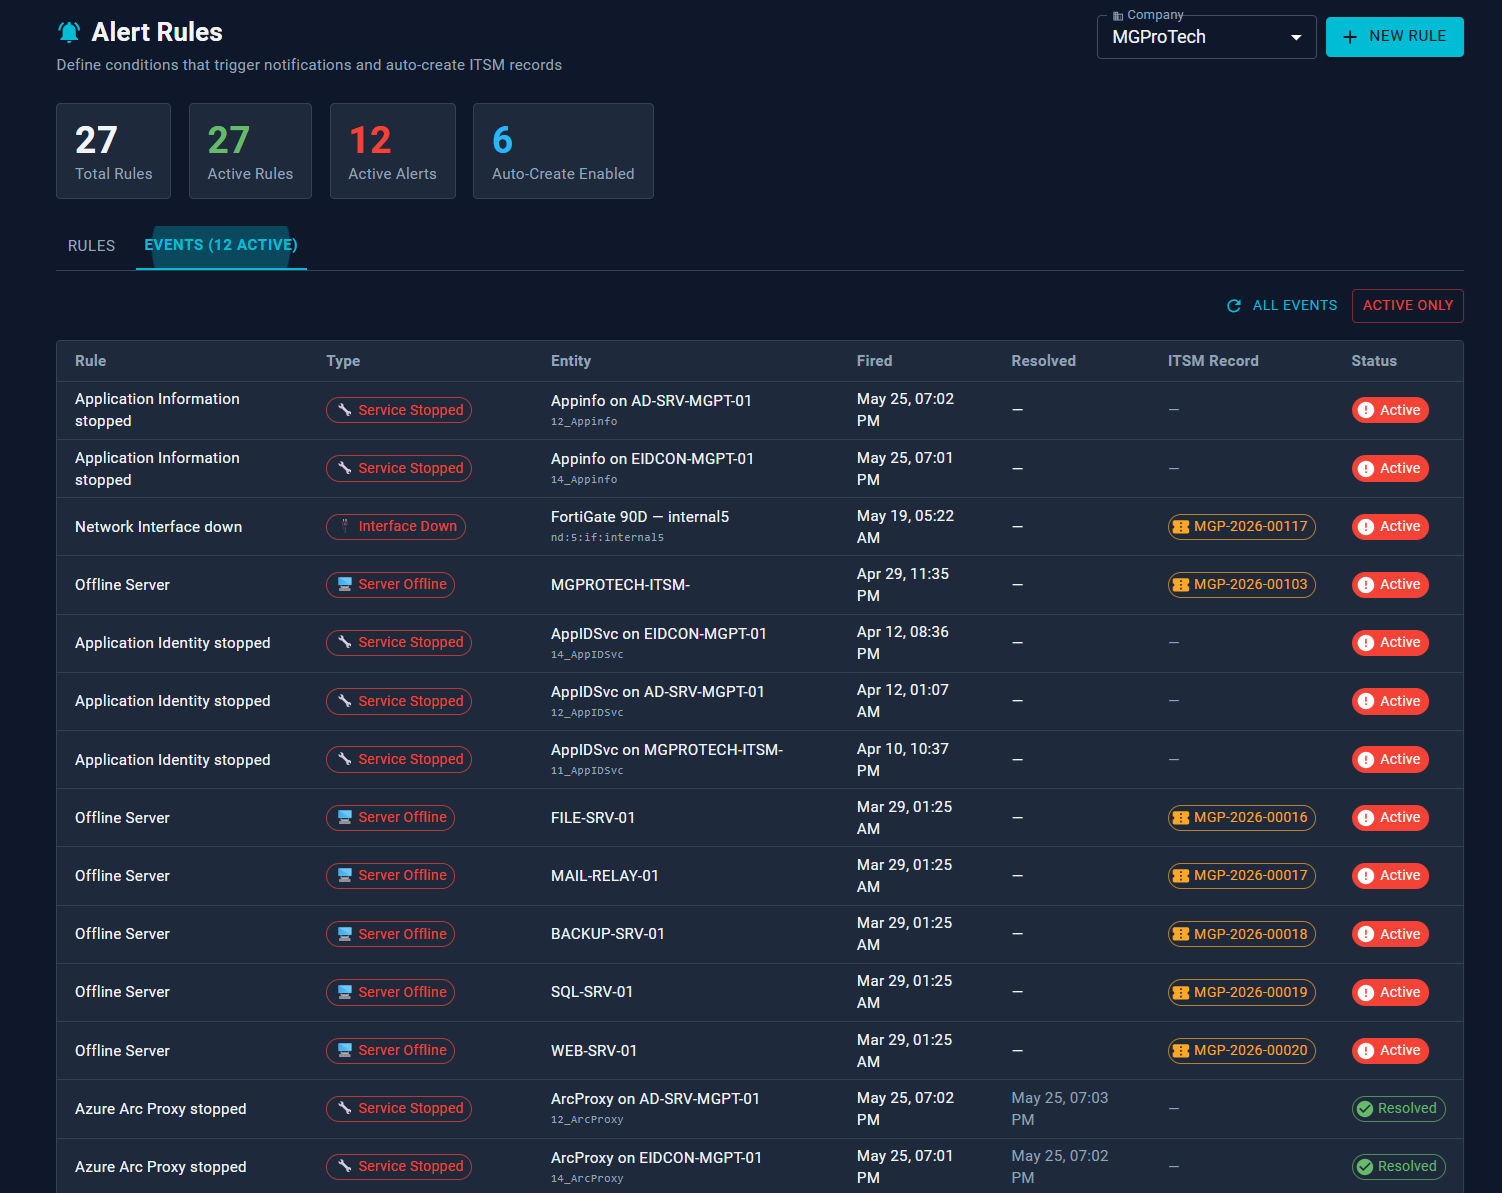The image size is (1502, 1193).
Task: Click wrench icon for ArcProxy on AD-SRV-MGPT-01
Action: tap(344, 1108)
